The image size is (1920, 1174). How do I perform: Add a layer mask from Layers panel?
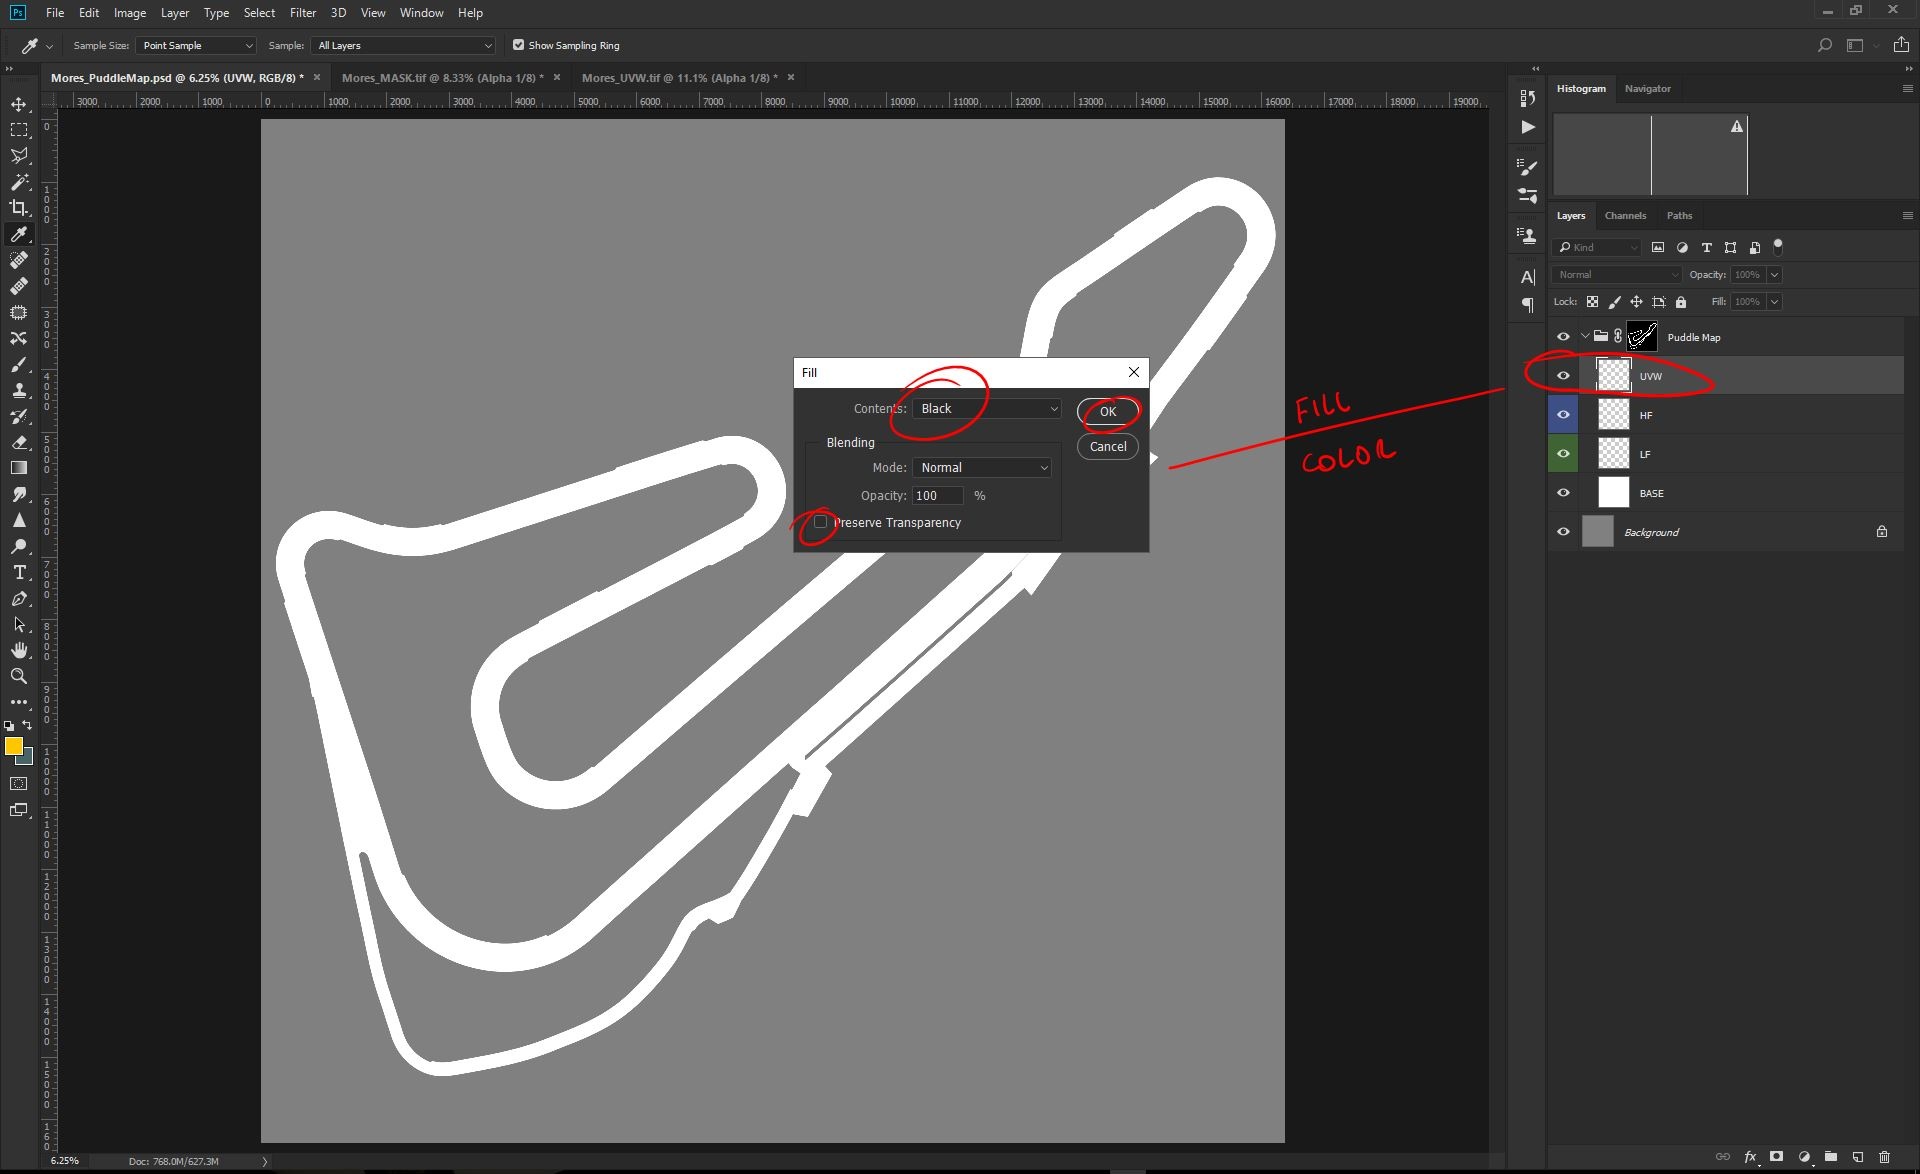pos(1776,1157)
